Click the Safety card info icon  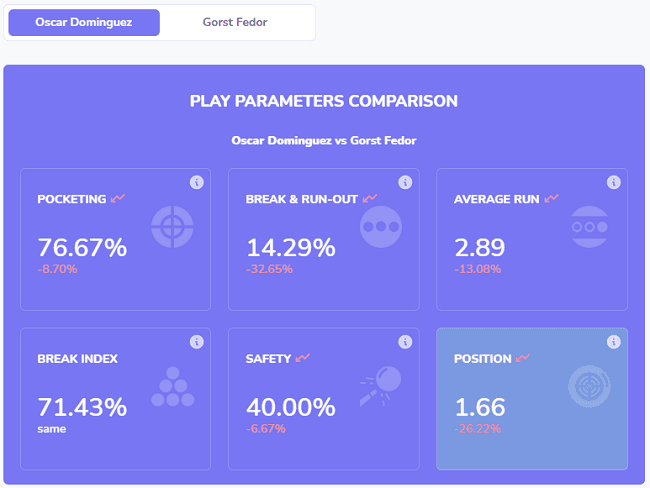405,342
